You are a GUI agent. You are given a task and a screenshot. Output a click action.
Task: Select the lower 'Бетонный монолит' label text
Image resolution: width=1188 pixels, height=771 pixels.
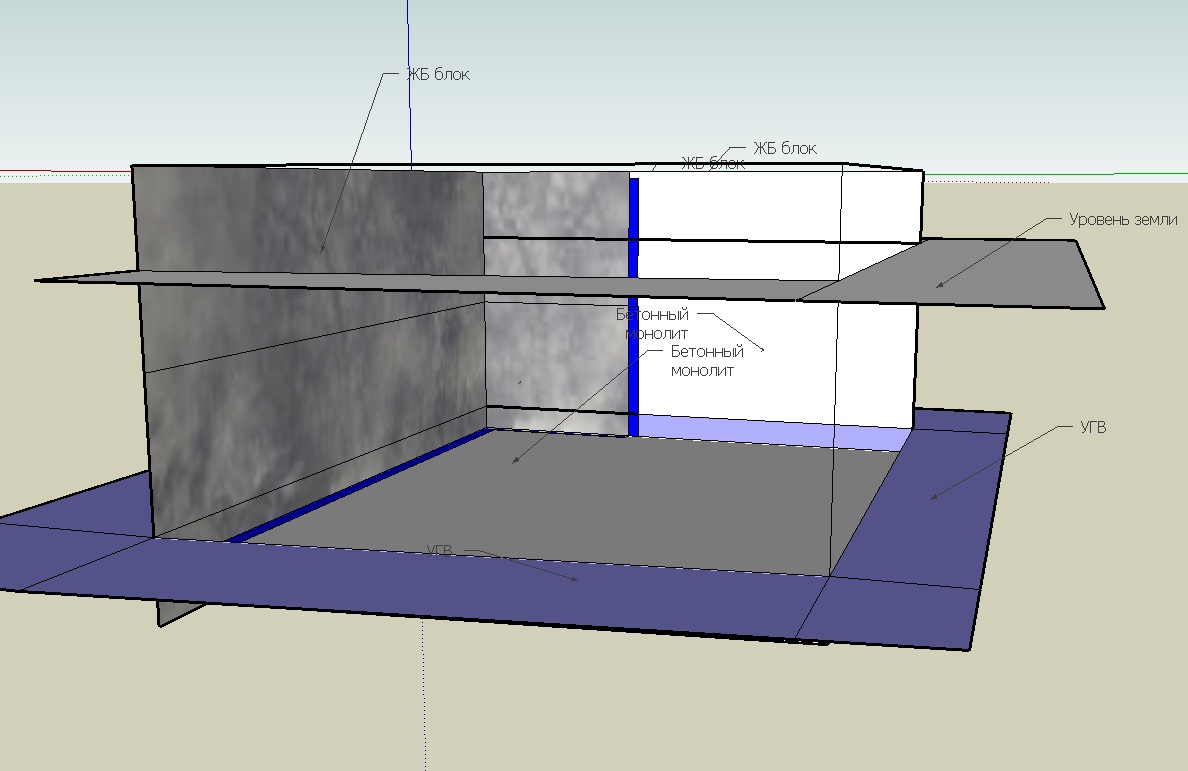click(x=706, y=361)
